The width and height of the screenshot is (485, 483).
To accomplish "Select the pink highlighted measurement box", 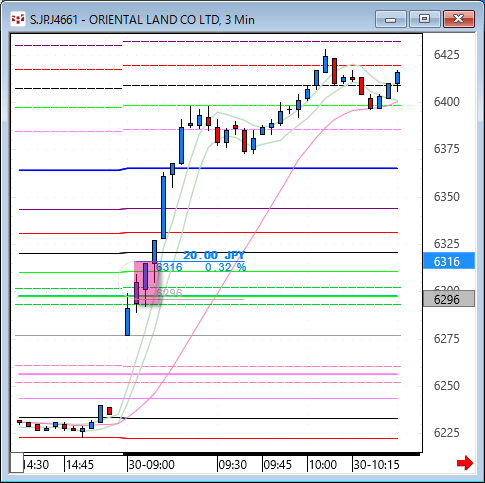I will pos(147,282).
